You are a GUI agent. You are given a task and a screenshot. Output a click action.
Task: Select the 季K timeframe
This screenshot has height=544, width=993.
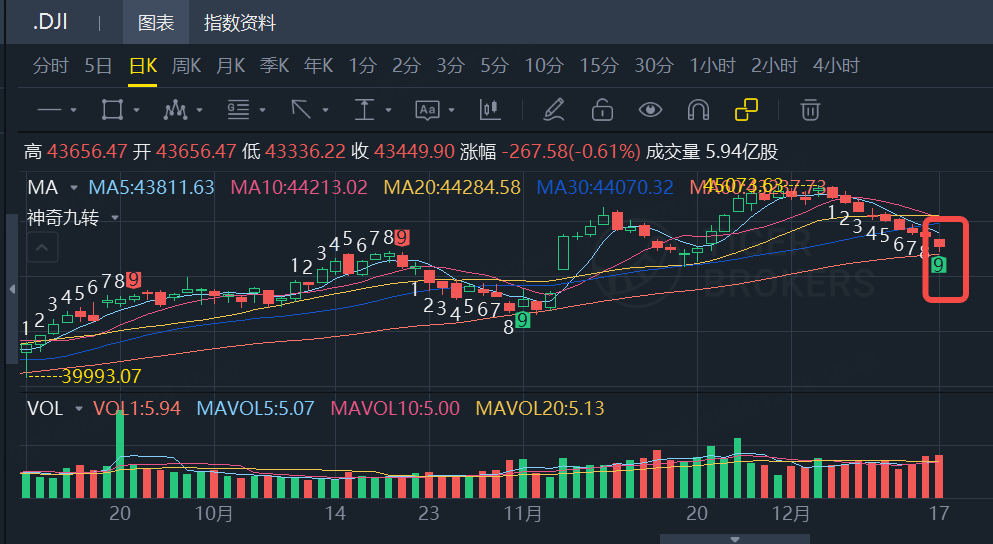click(x=274, y=65)
